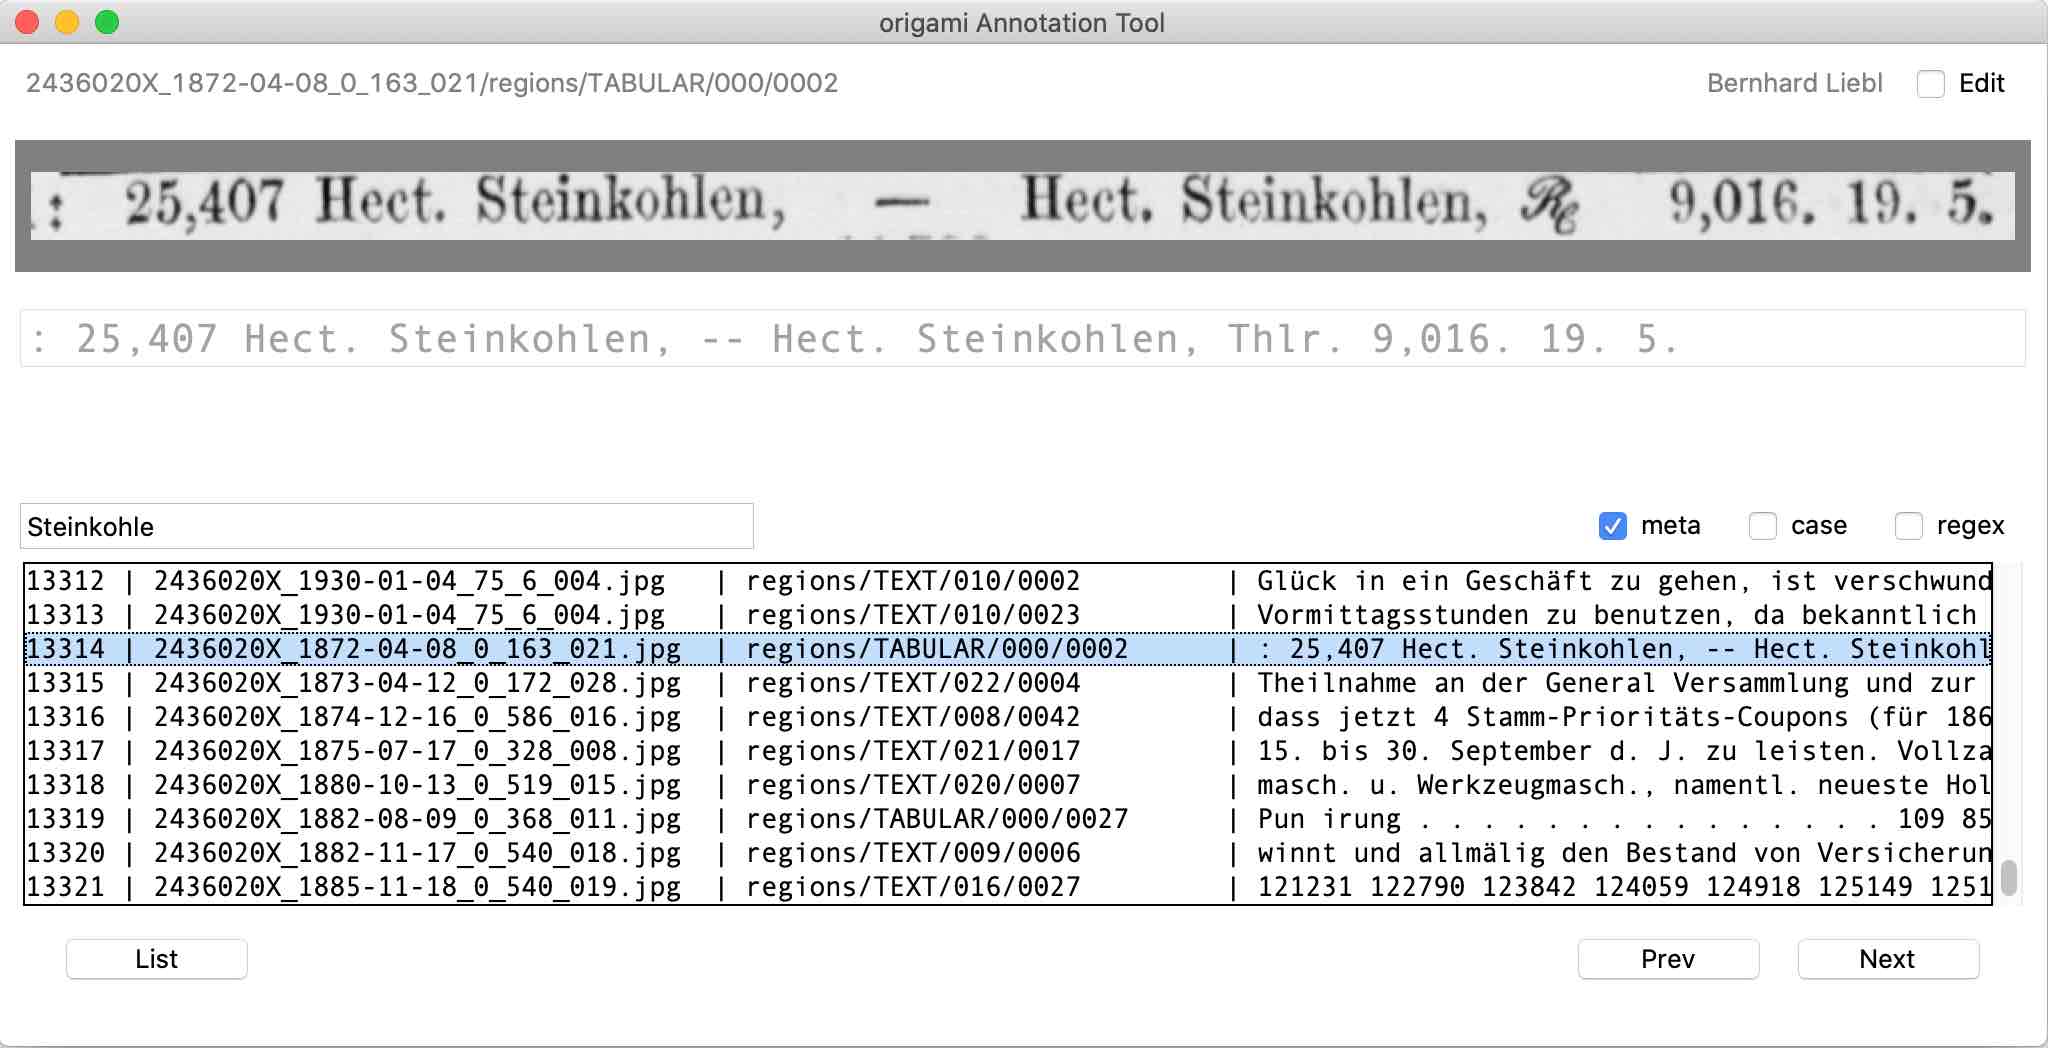This screenshot has width=2048, height=1048.
Task: Go to previous annotation with Prev
Action: pyautogui.click(x=1668, y=959)
